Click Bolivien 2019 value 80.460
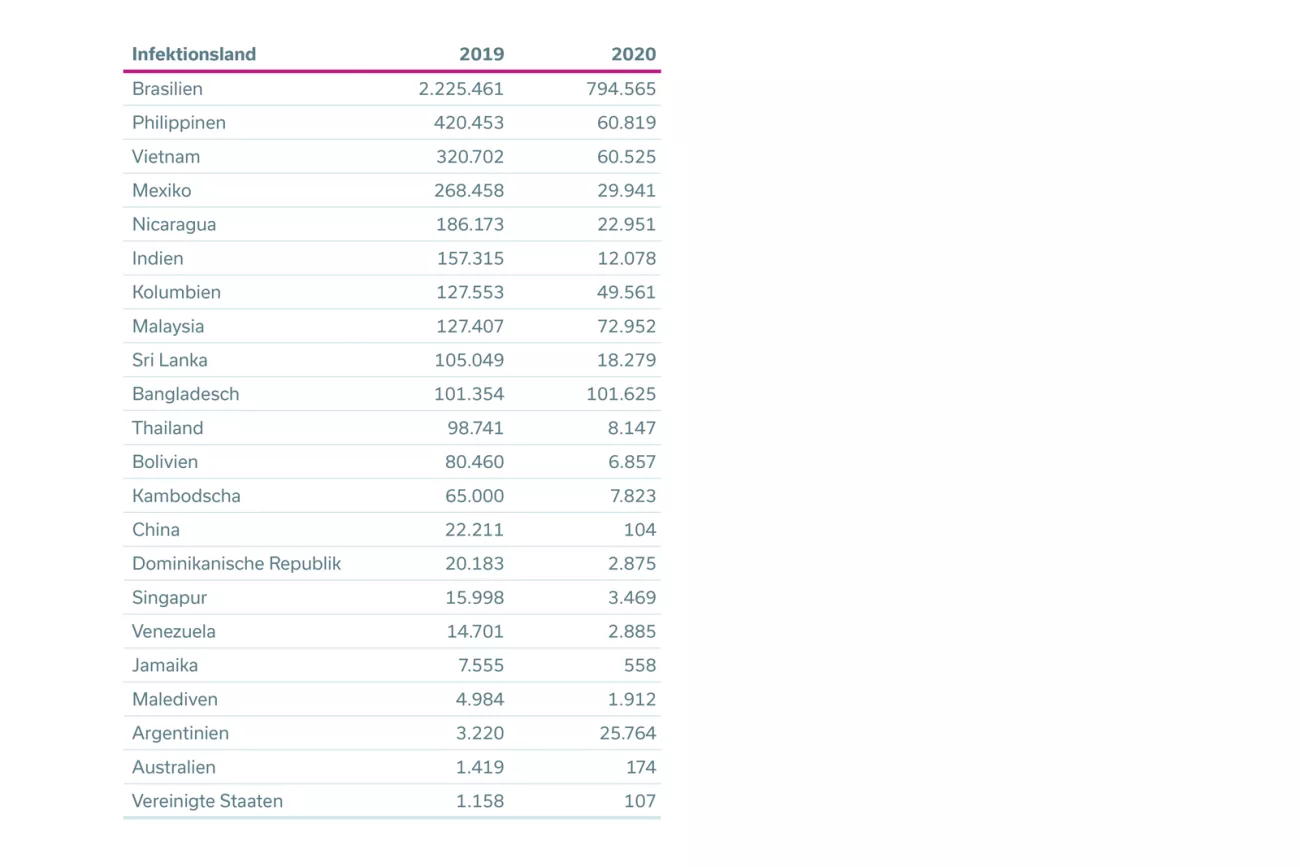Viewport: 1300px width, 867px height. coord(475,462)
